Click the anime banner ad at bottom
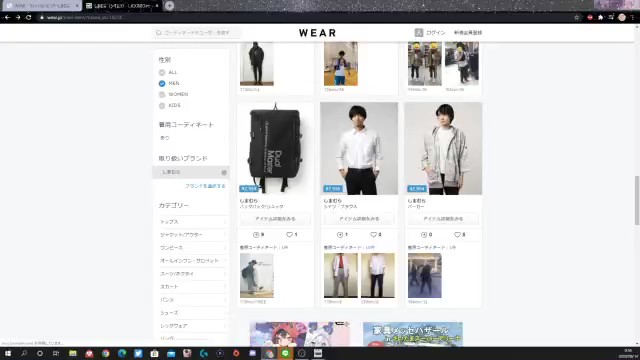Viewport: 640px width, 360px height. pyautogui.click(x=300, y=334)
